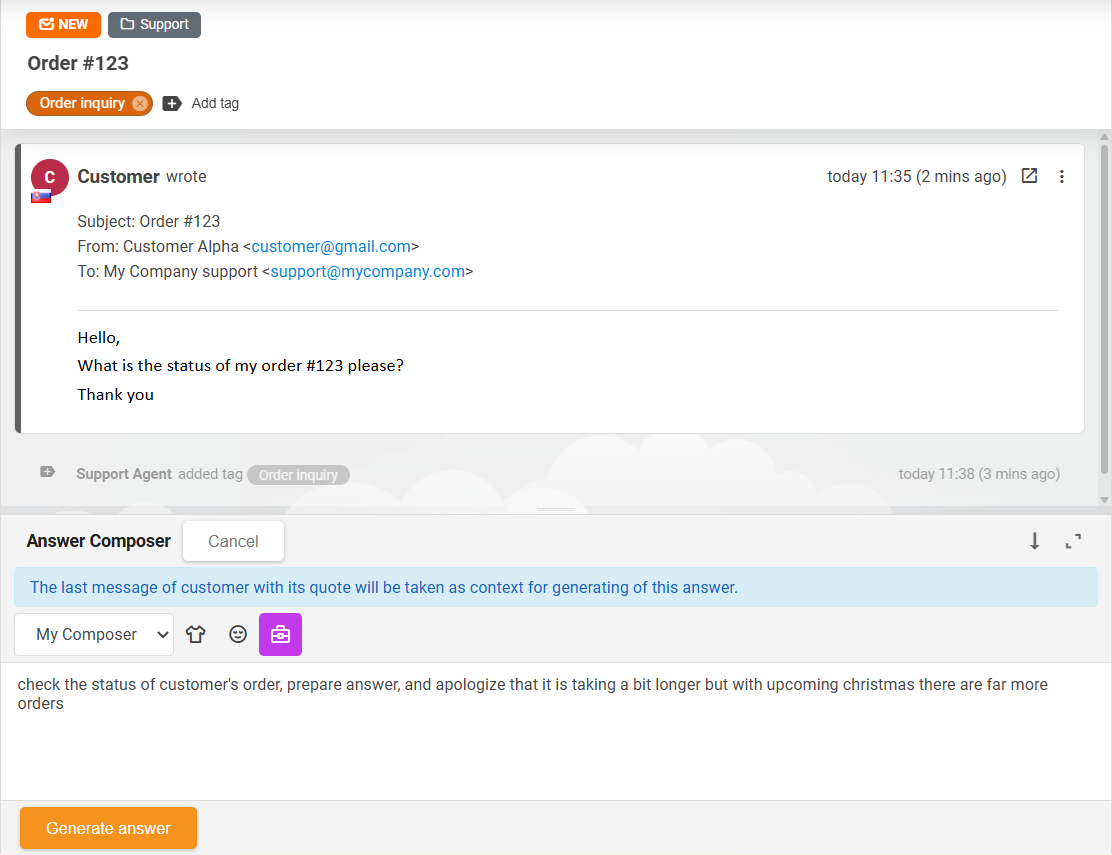Remove the Order inquiry tag
The width and height of the screenshot is (1112, 855).
[140, 103]
